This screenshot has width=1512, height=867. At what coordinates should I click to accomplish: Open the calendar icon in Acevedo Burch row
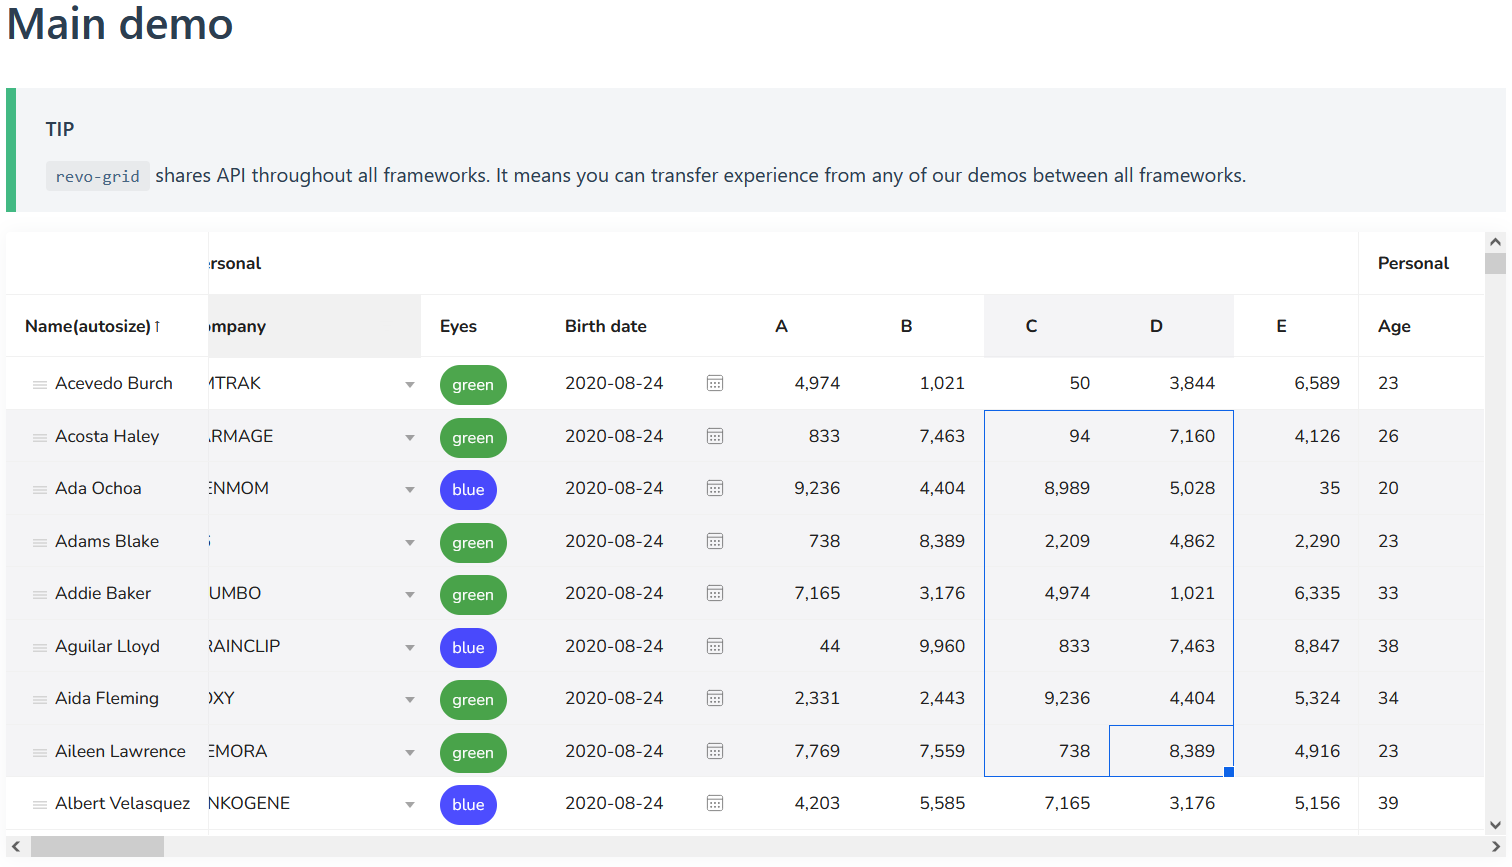[x=715, y=384]
